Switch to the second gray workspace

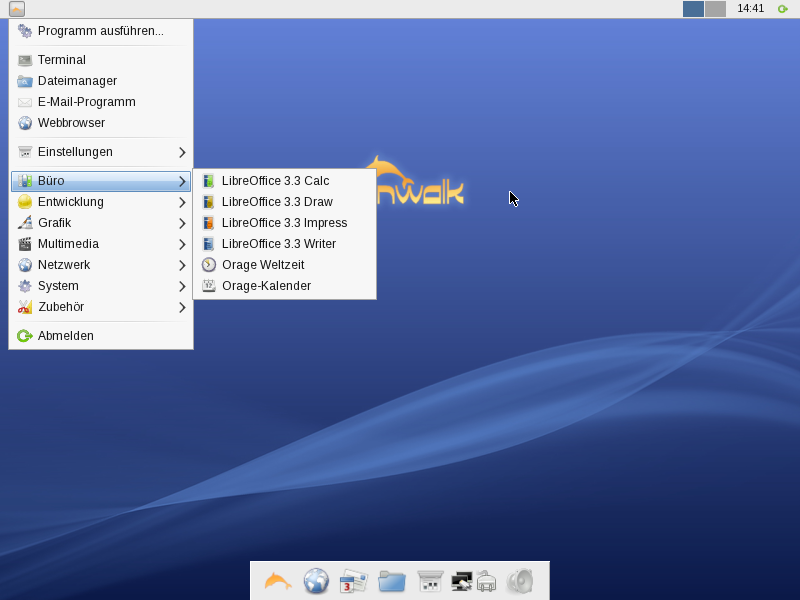point(715,9)
